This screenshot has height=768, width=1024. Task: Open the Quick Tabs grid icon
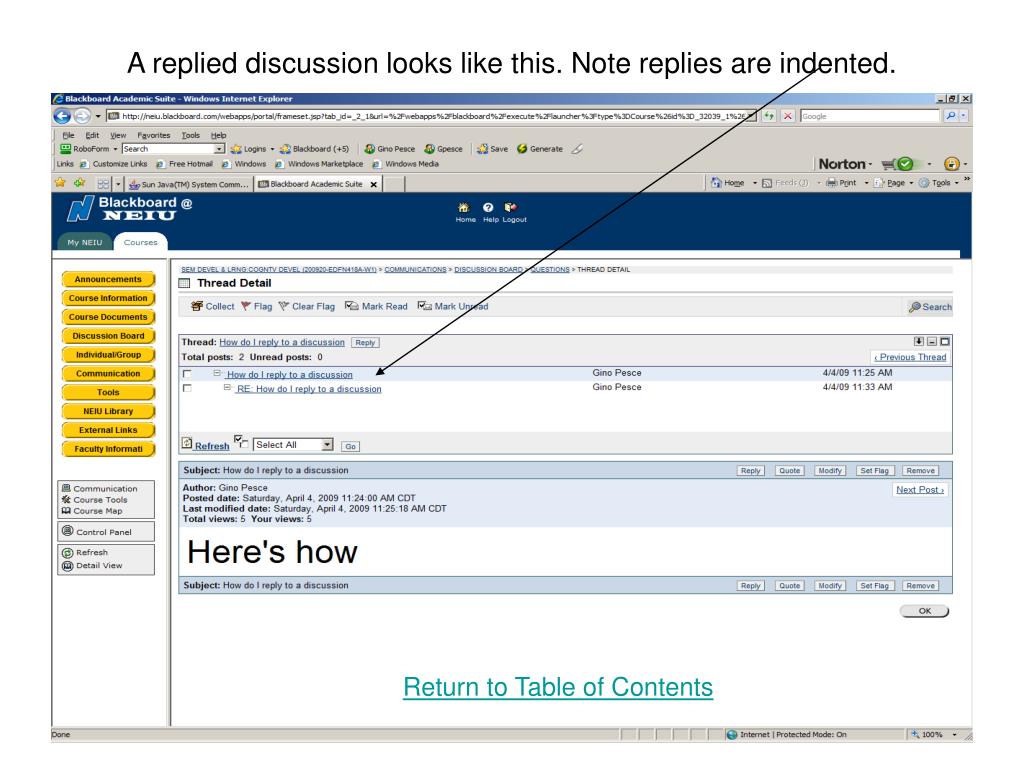pyautogui.click(x=103, y=184)
